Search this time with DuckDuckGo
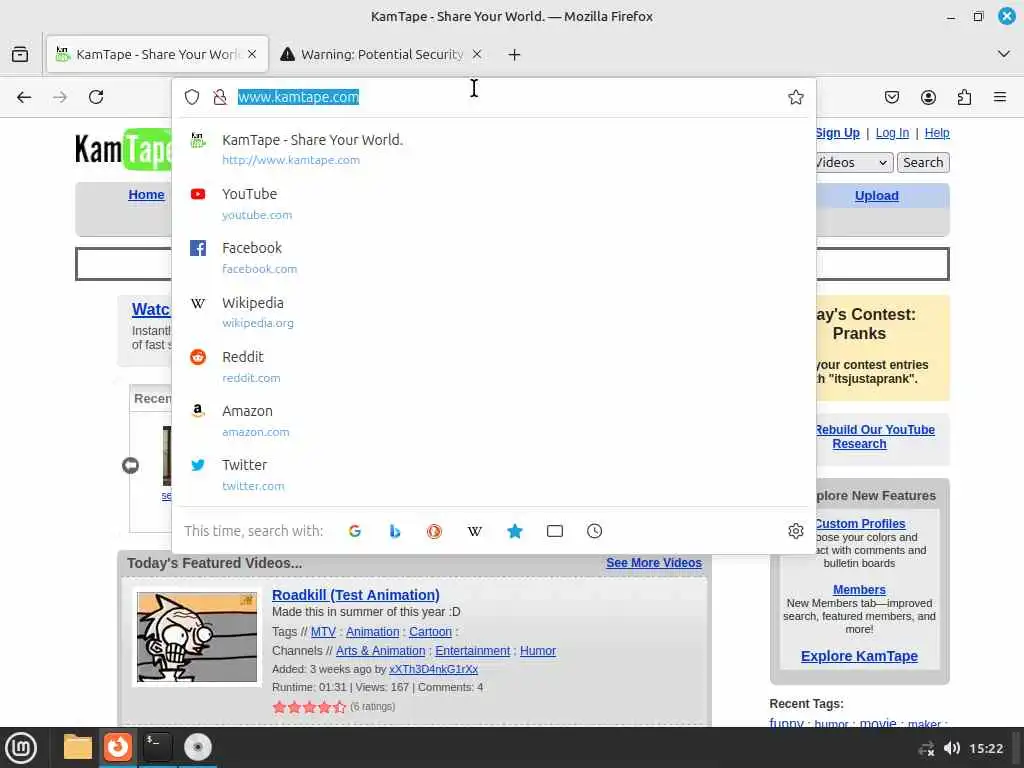The width and height of the screenshot is (1024, 768). coord(434,531)
